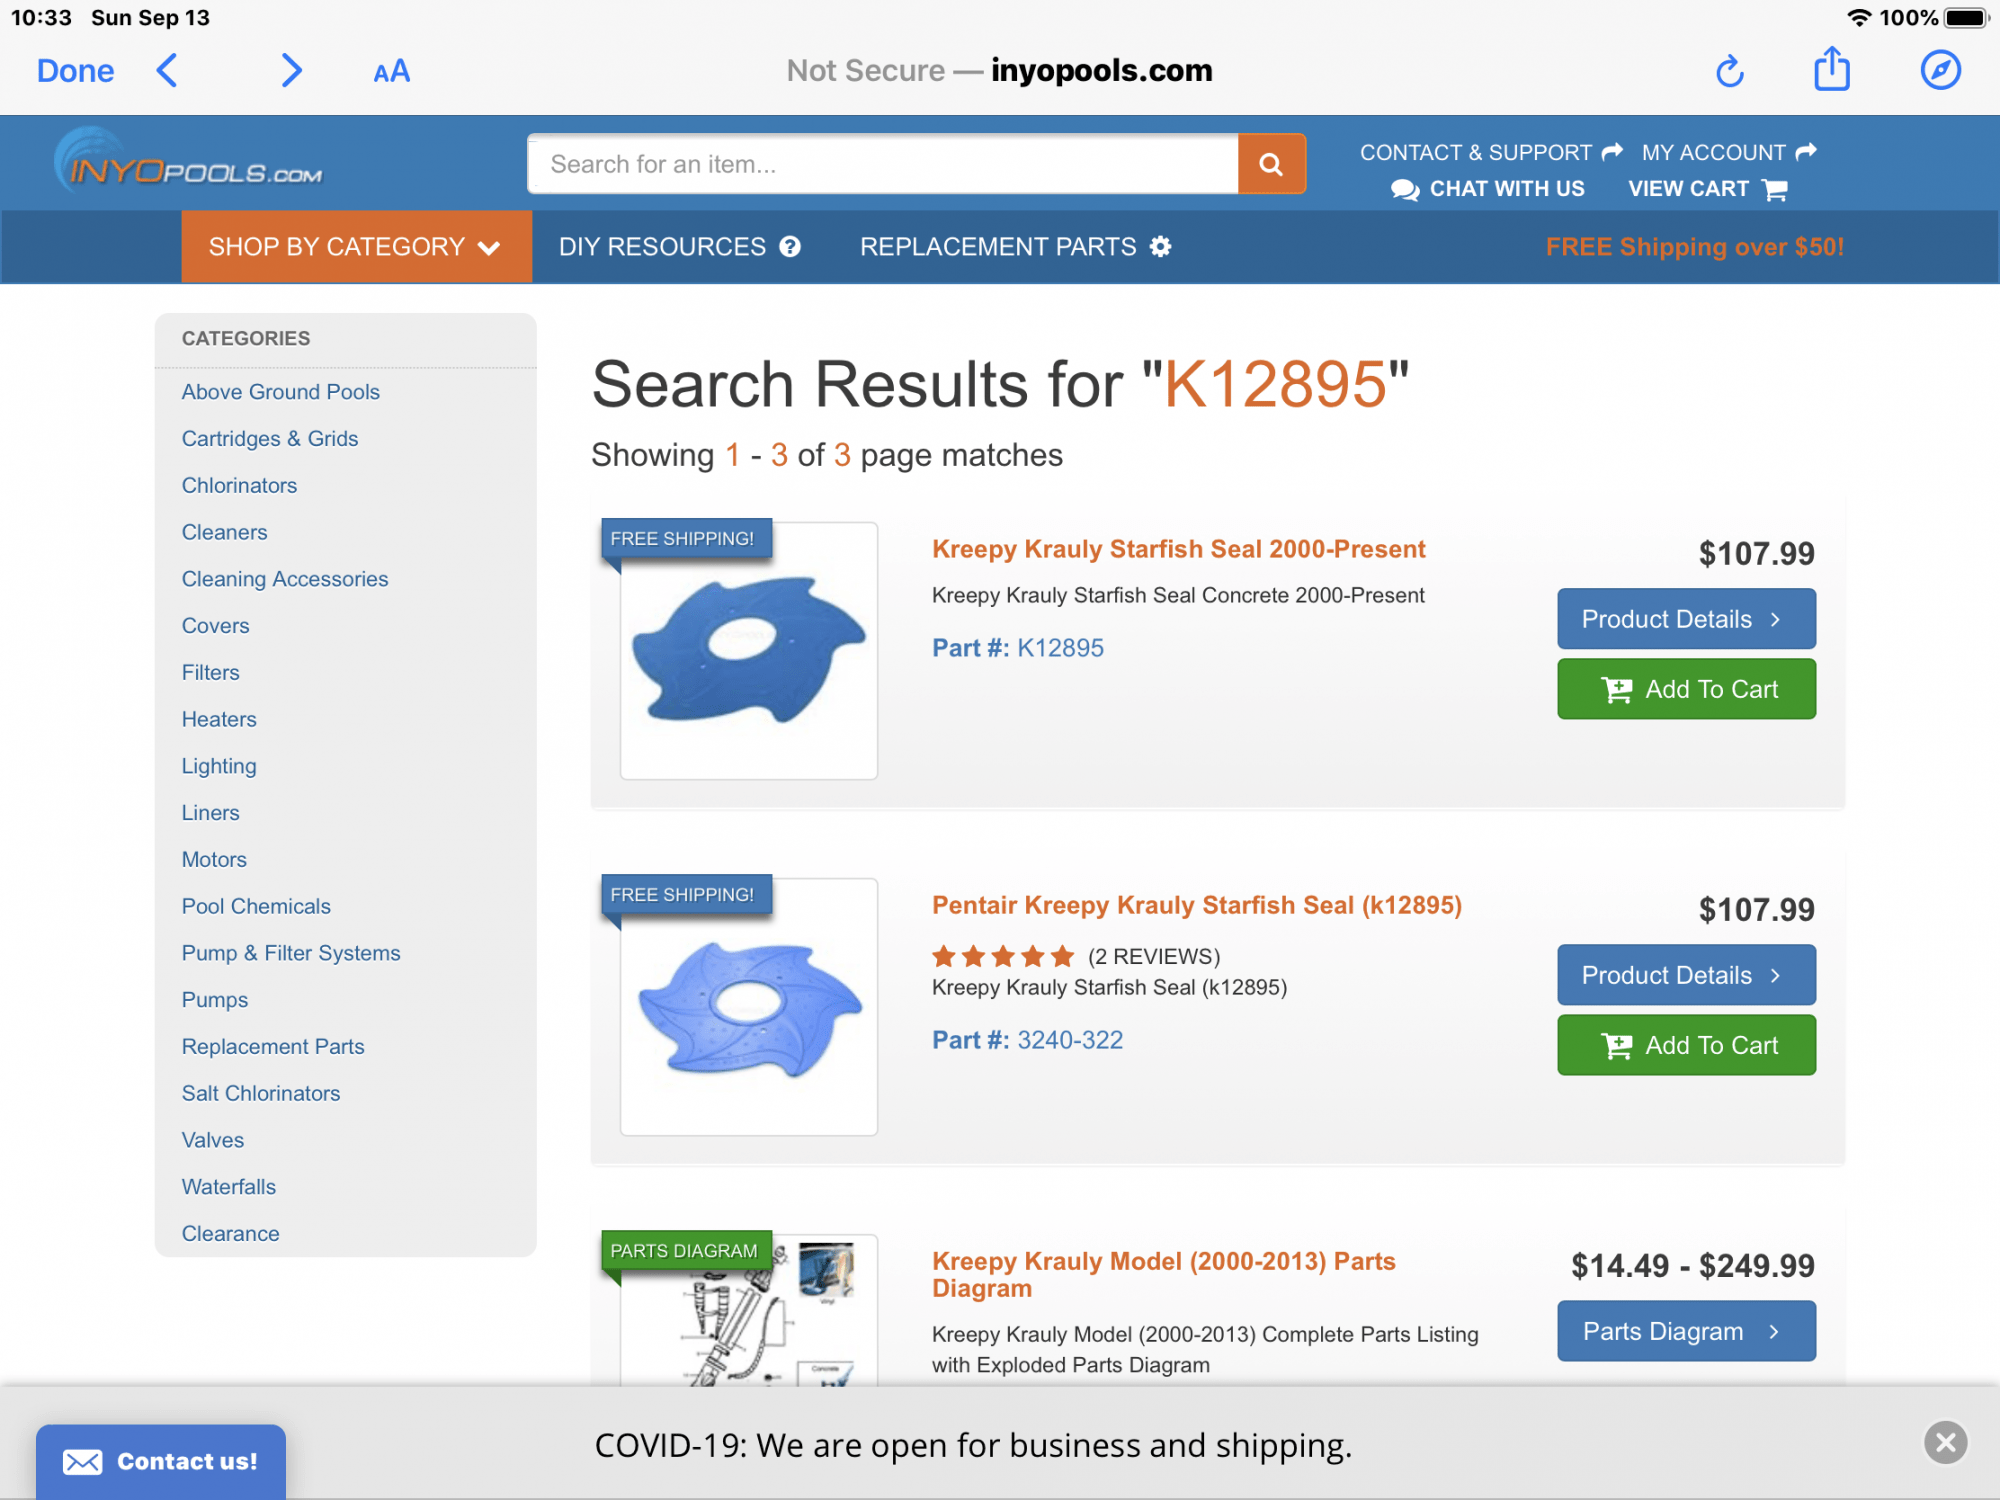Expand the Shop By Category dropdown
The width and height of the screenshot is (2000, 1500).
click(356, 246)
